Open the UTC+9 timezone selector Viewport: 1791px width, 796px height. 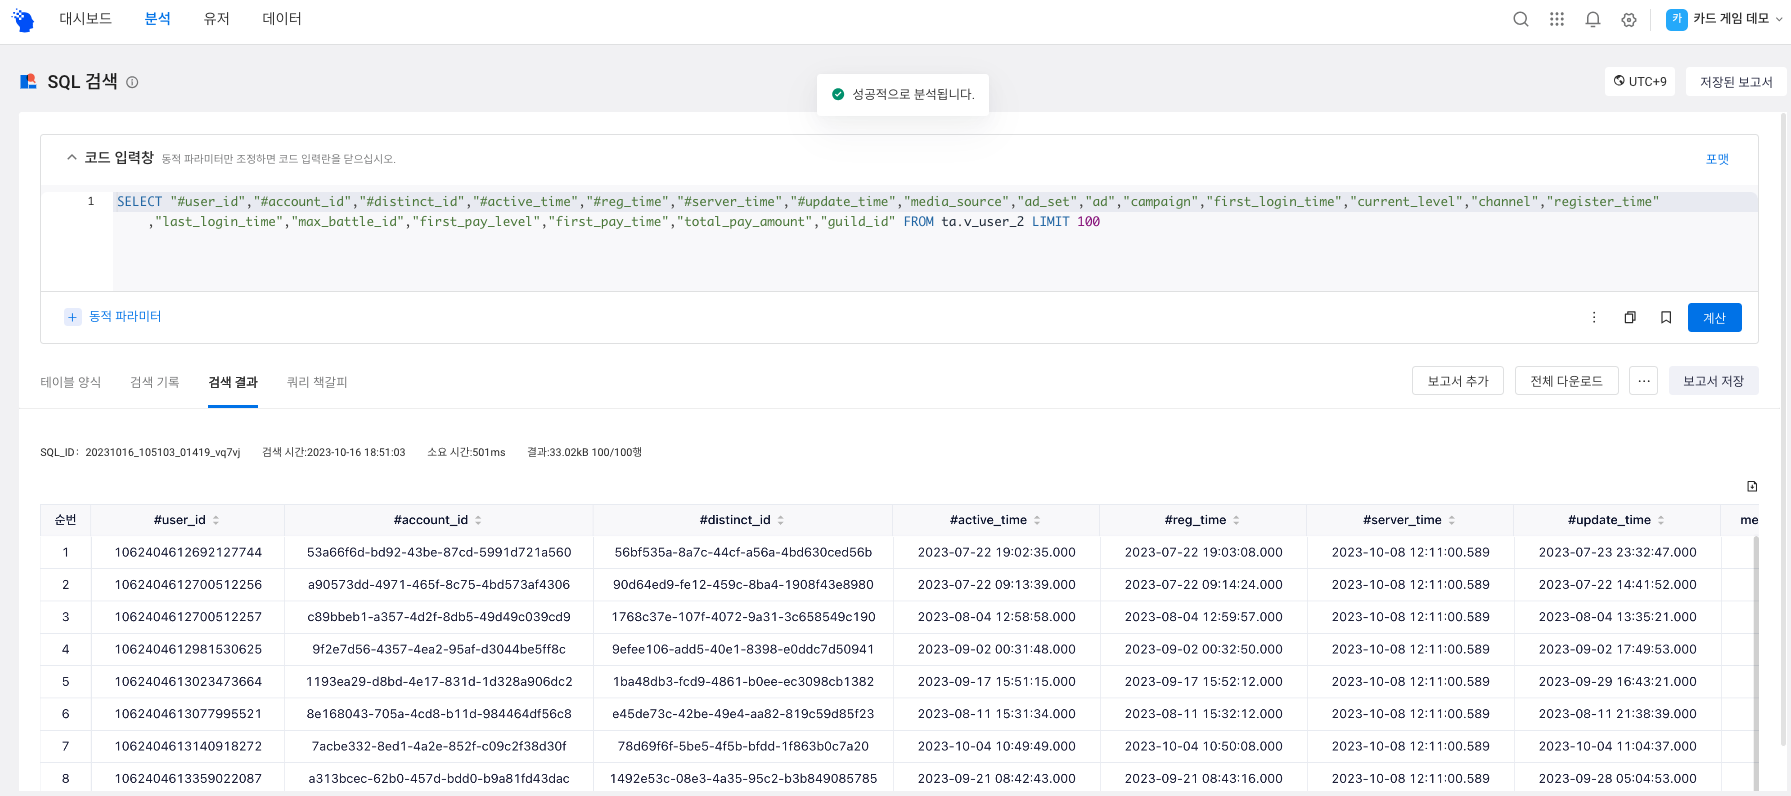point(1640,82)
